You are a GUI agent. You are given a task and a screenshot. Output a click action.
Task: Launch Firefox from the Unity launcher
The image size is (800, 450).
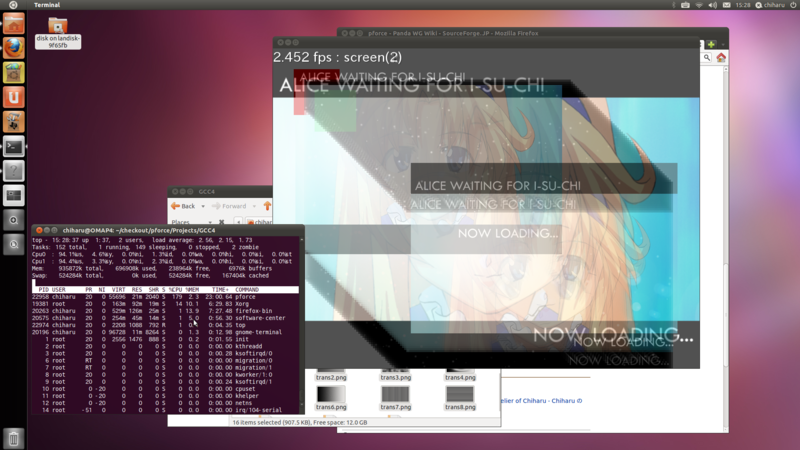[x=14, y=48]
